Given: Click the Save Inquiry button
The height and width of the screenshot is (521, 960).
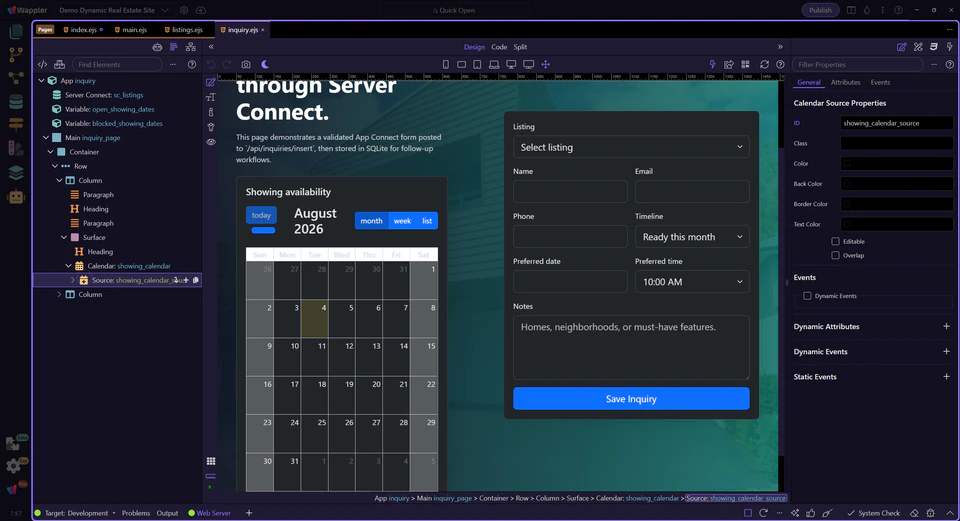Looking at the screenshot, I should point(631,399).
